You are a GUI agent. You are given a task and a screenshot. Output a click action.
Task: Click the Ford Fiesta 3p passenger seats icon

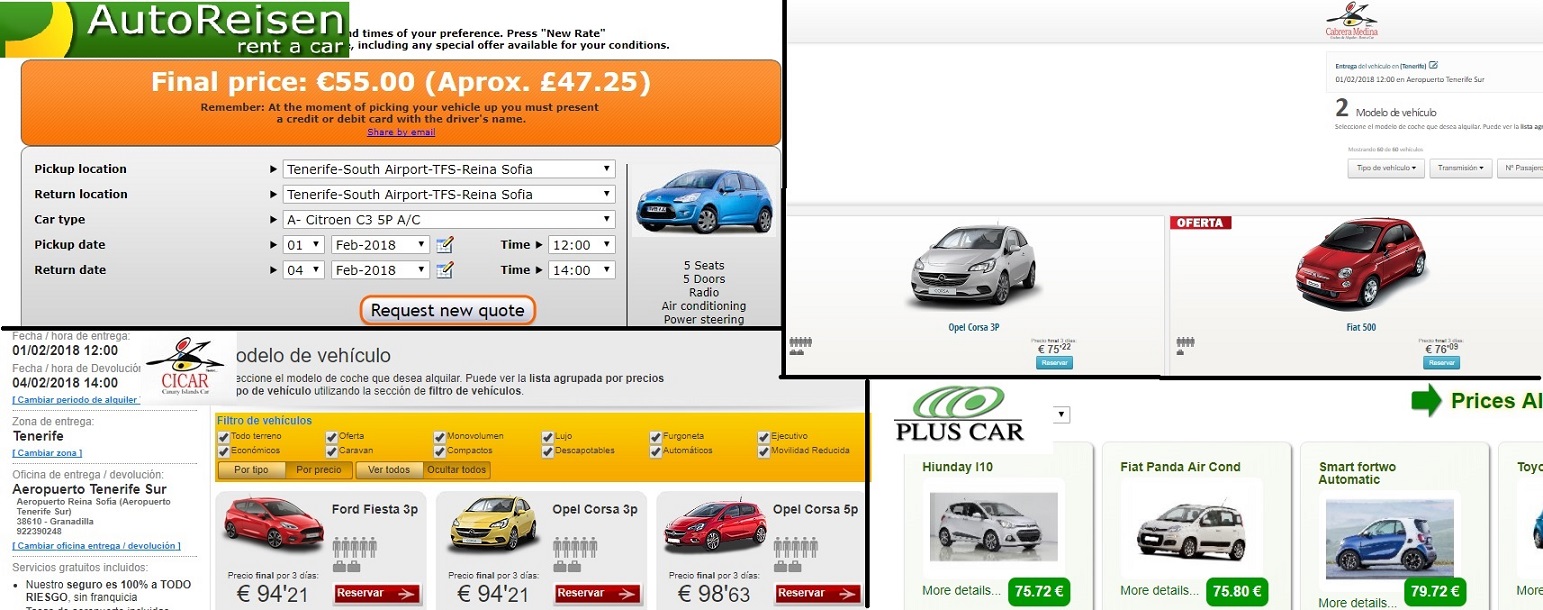354,547
